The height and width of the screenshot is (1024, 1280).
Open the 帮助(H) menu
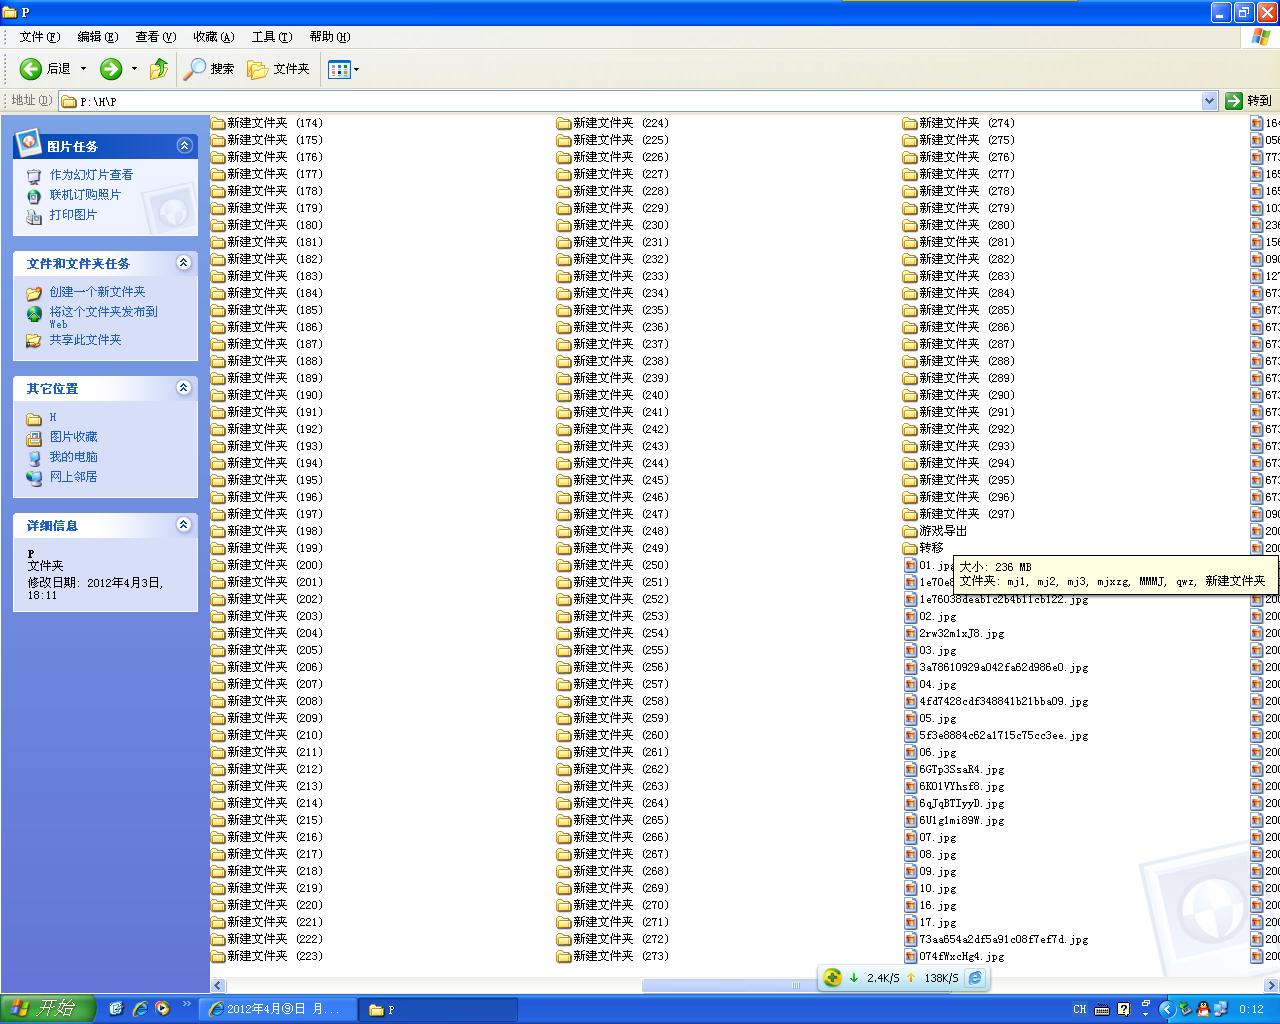click(330, 37)
